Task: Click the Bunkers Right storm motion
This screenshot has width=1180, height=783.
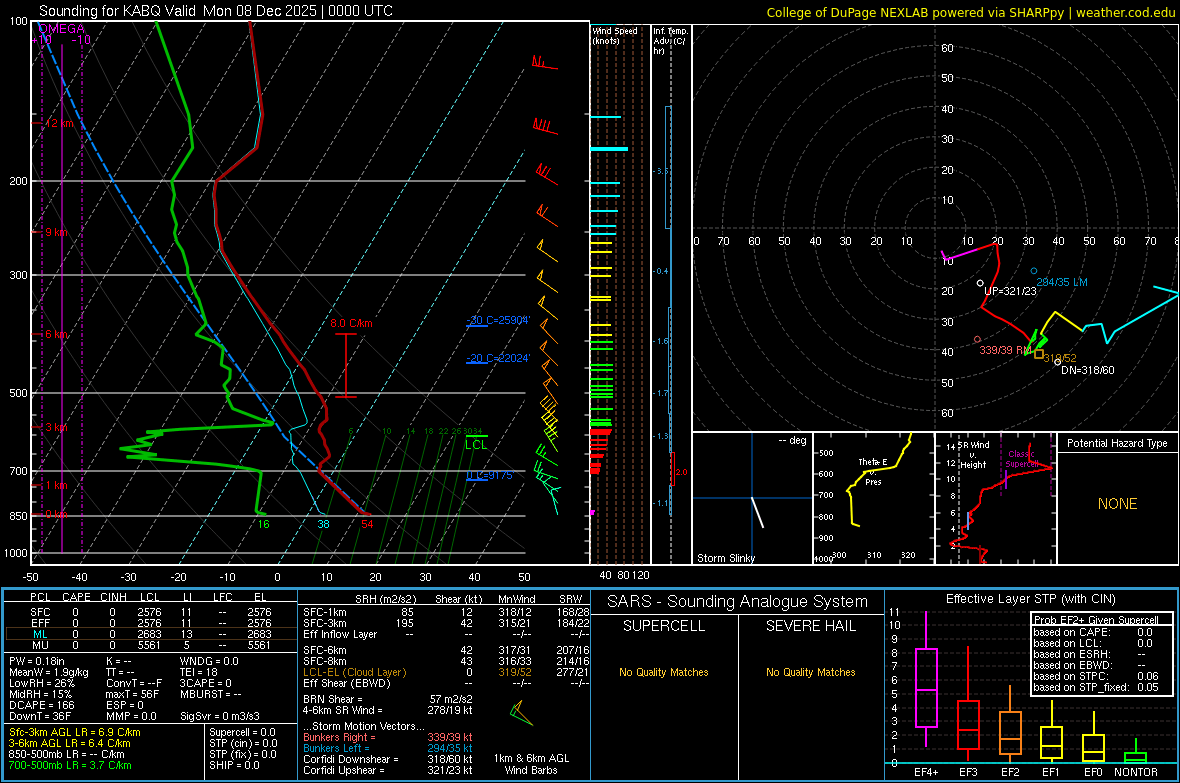Action: coord(388,737)
